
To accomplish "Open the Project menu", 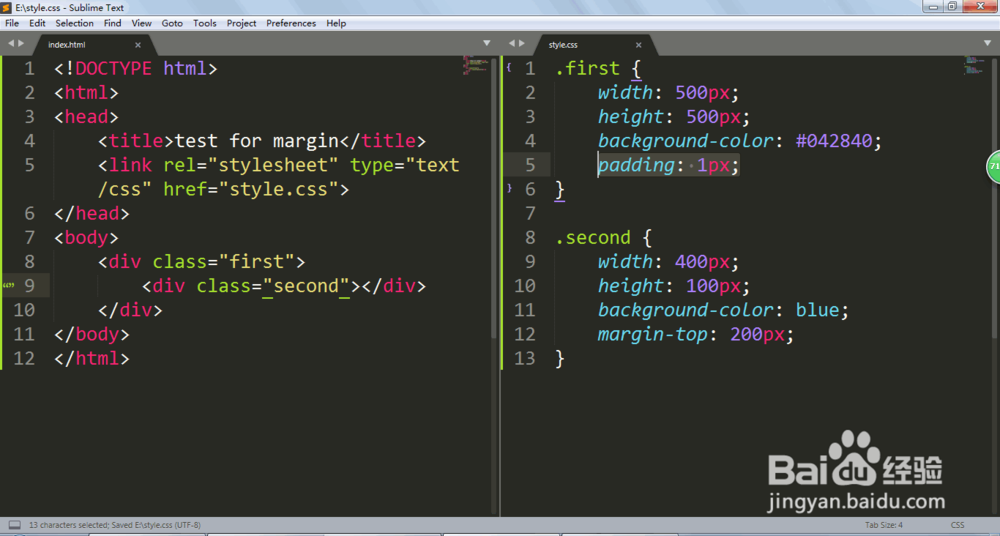I will click(241, 23).
